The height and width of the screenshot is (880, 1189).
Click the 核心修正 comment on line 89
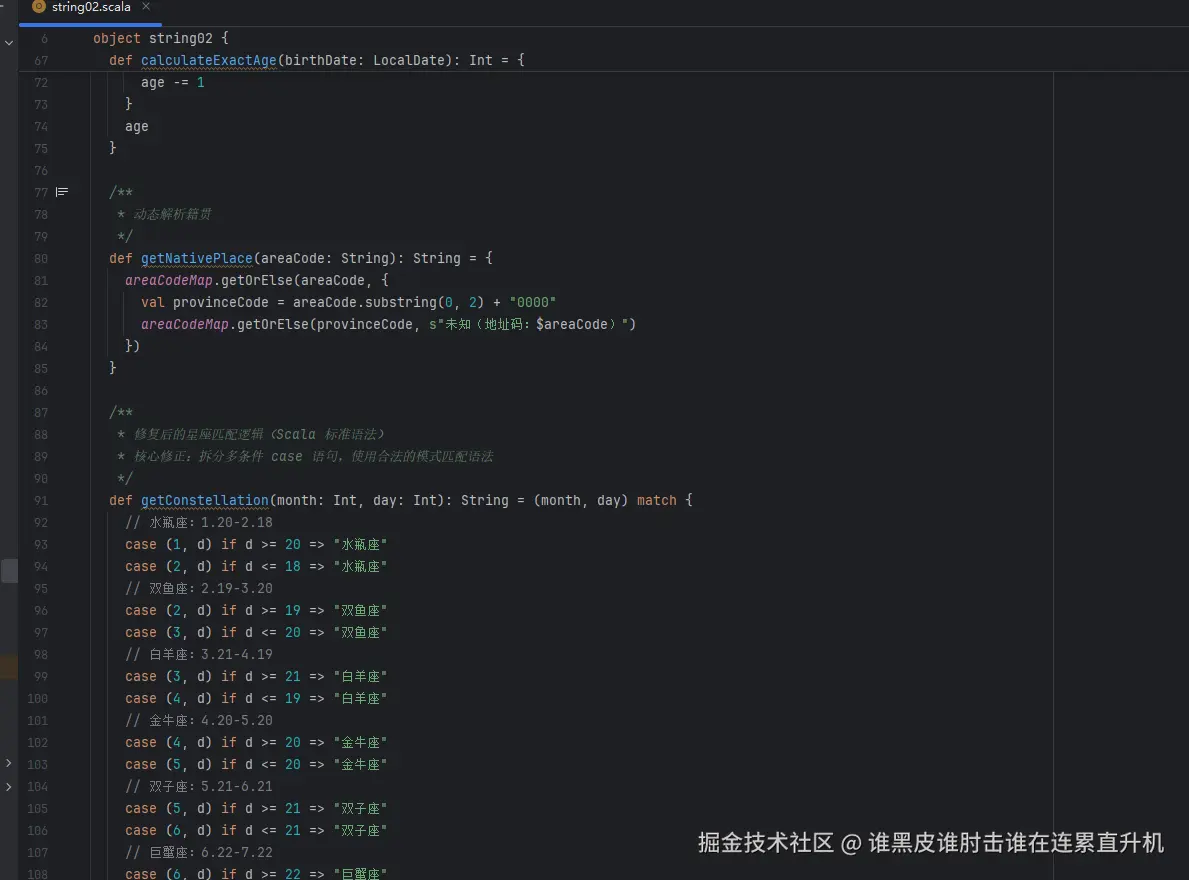(x=313, y=456)
